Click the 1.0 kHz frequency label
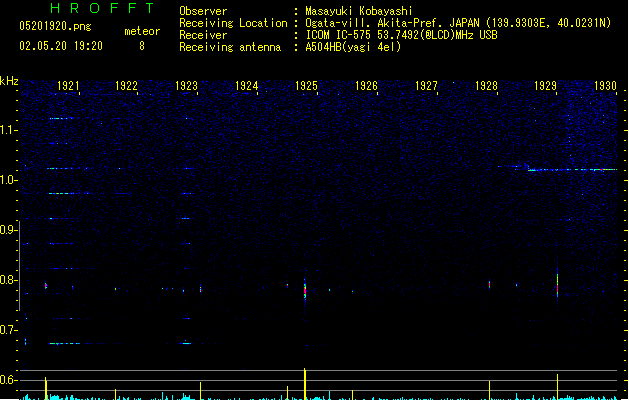The width and height of the screenshot is (629, 400). [9, 180]
